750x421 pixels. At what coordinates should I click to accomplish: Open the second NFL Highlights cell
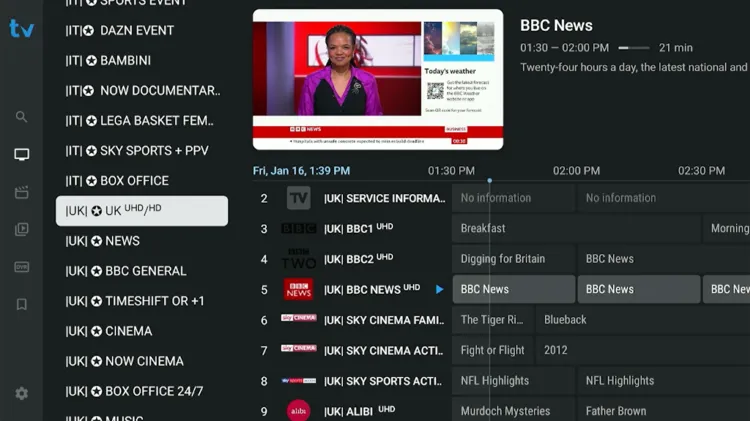664,381
